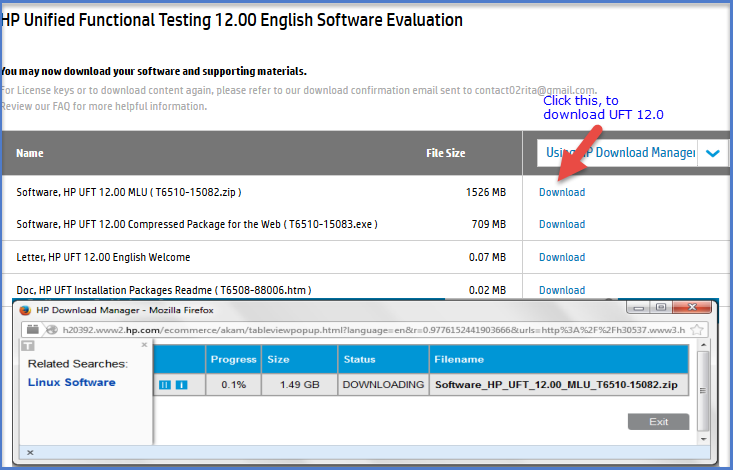Click the 0.1% progress cell
Screen dimensions: 733x470
pyautogui.click(x=233, y=385)
